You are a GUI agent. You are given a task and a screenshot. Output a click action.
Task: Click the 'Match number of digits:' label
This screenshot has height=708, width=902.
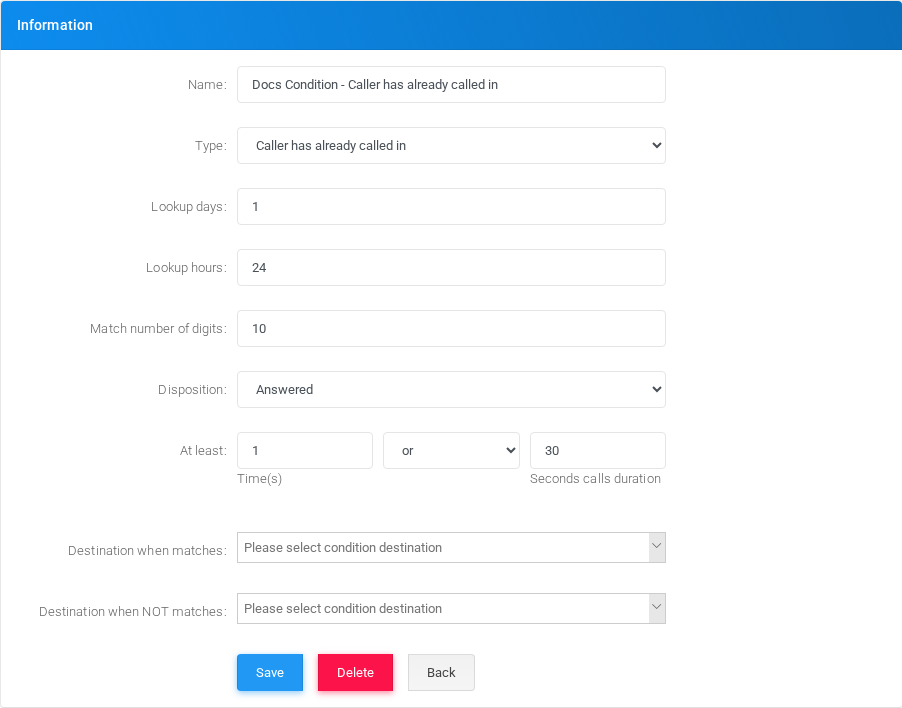tap(158, 328)
